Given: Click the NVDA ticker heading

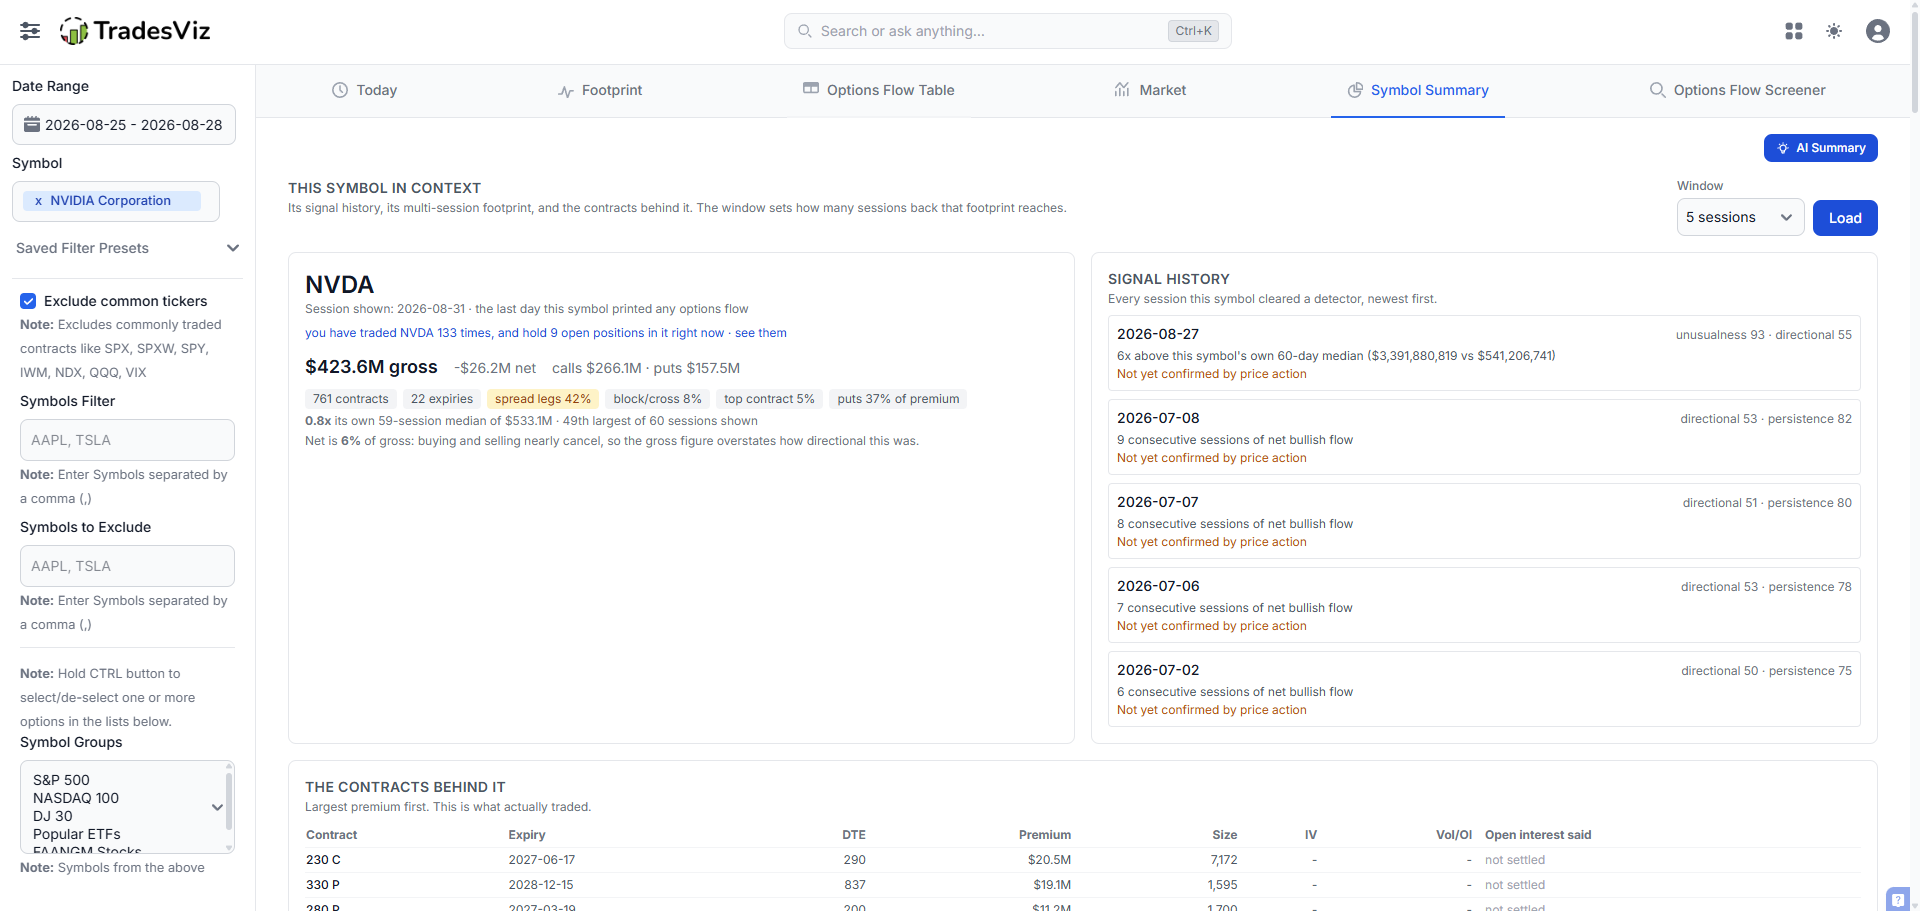Looking at the screenshot, I should coord(339,285).
